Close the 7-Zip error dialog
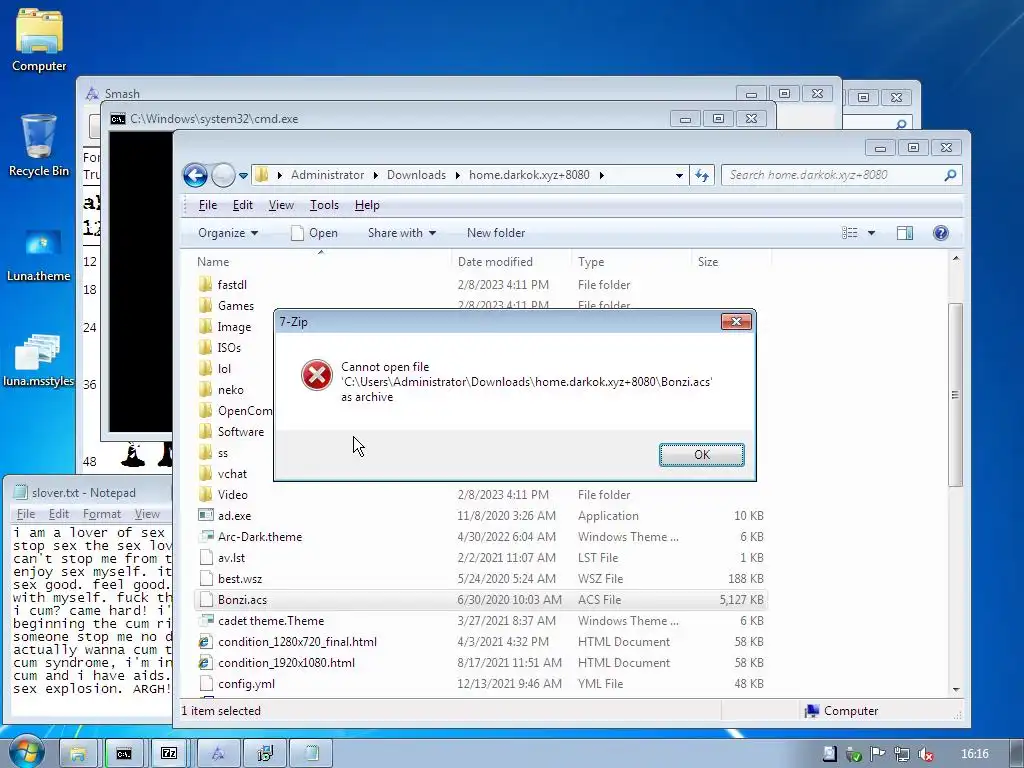Screen dimensions: 1024x768 click(x=736, y=321)
